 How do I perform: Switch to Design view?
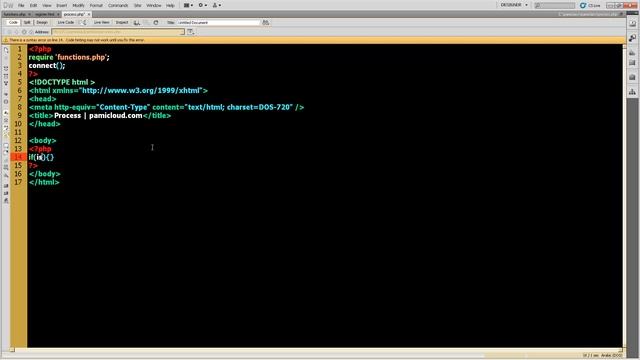(42, 22)
